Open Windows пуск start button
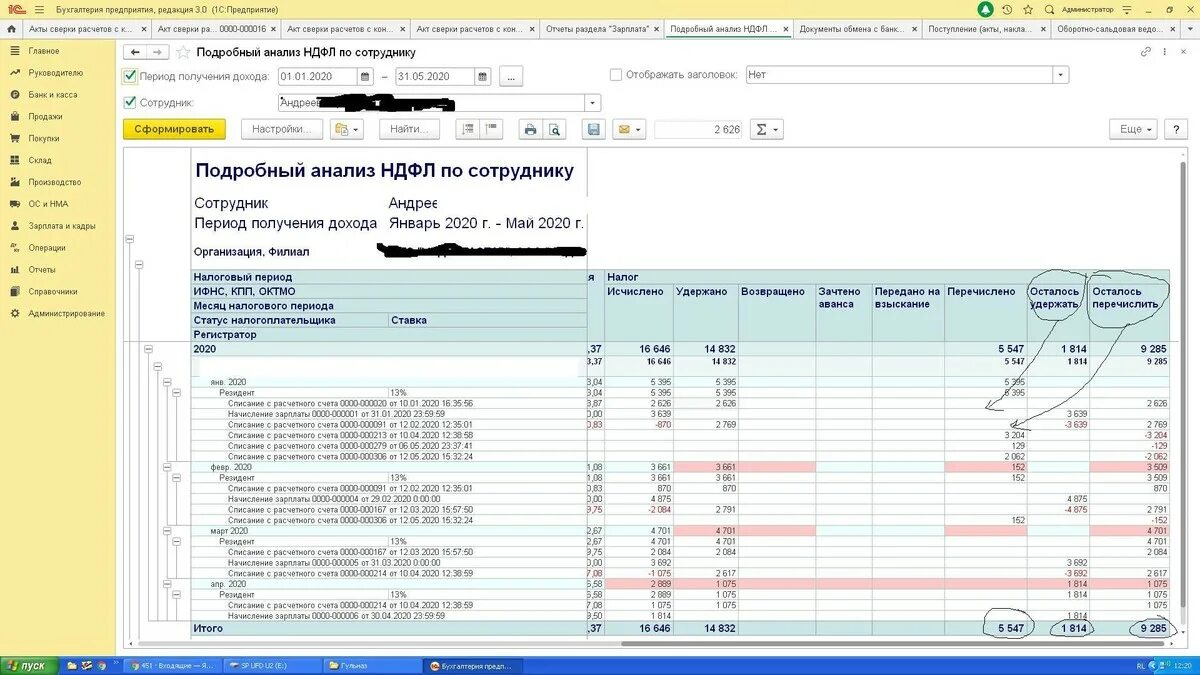1200x675 pixels. coord(29,666)
